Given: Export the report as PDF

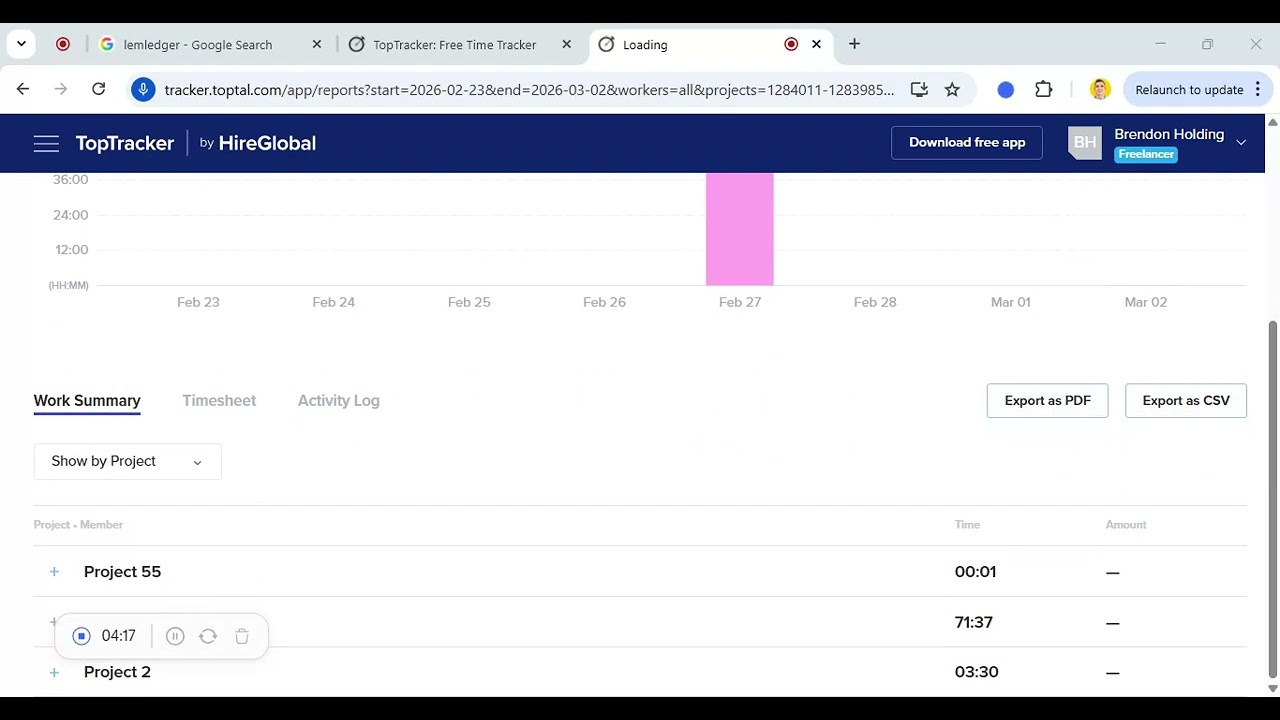Looking at the screenshot, I should pos(1047,400).
